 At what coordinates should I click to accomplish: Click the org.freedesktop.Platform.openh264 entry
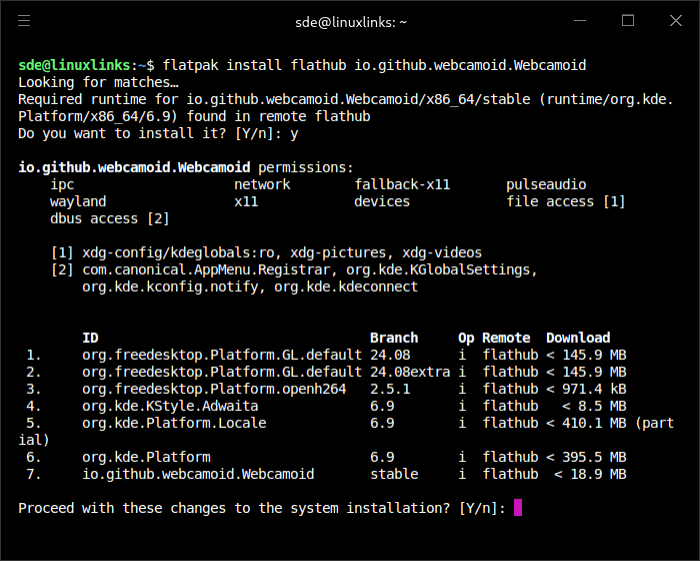point(214,389)
